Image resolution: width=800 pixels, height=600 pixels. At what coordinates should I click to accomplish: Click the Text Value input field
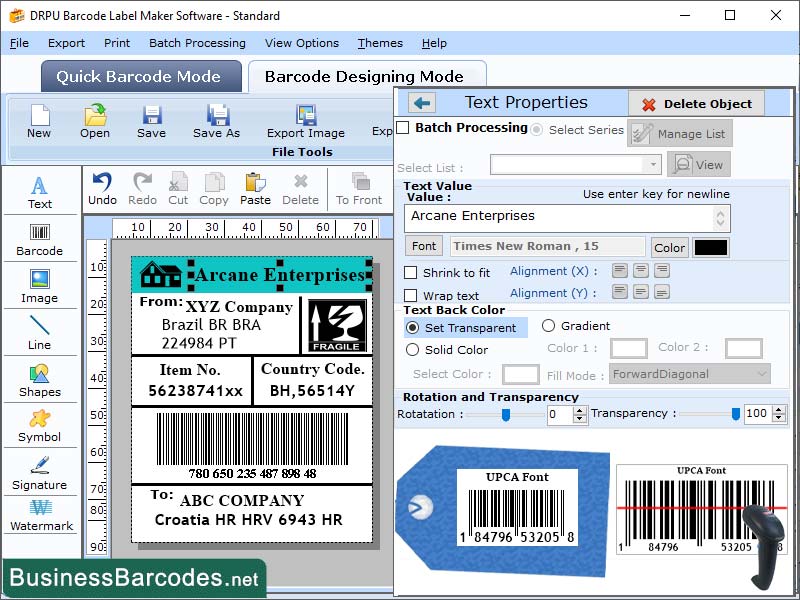567,218
